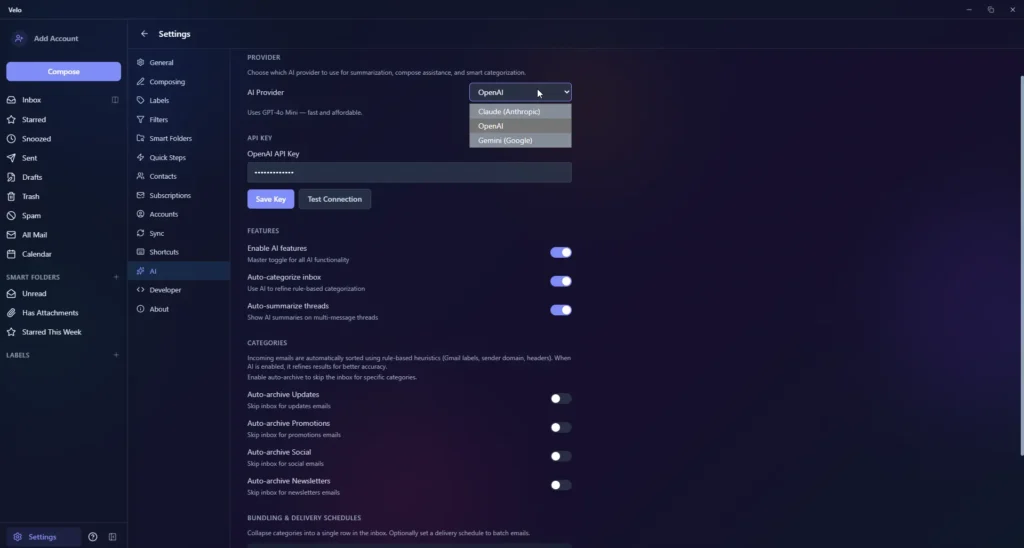Click the Composing pencil icon

(140, 82)
